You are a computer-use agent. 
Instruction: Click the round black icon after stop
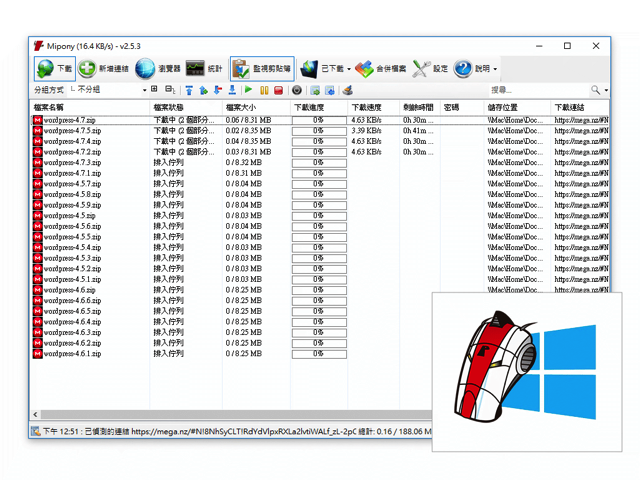click(297, 90)
